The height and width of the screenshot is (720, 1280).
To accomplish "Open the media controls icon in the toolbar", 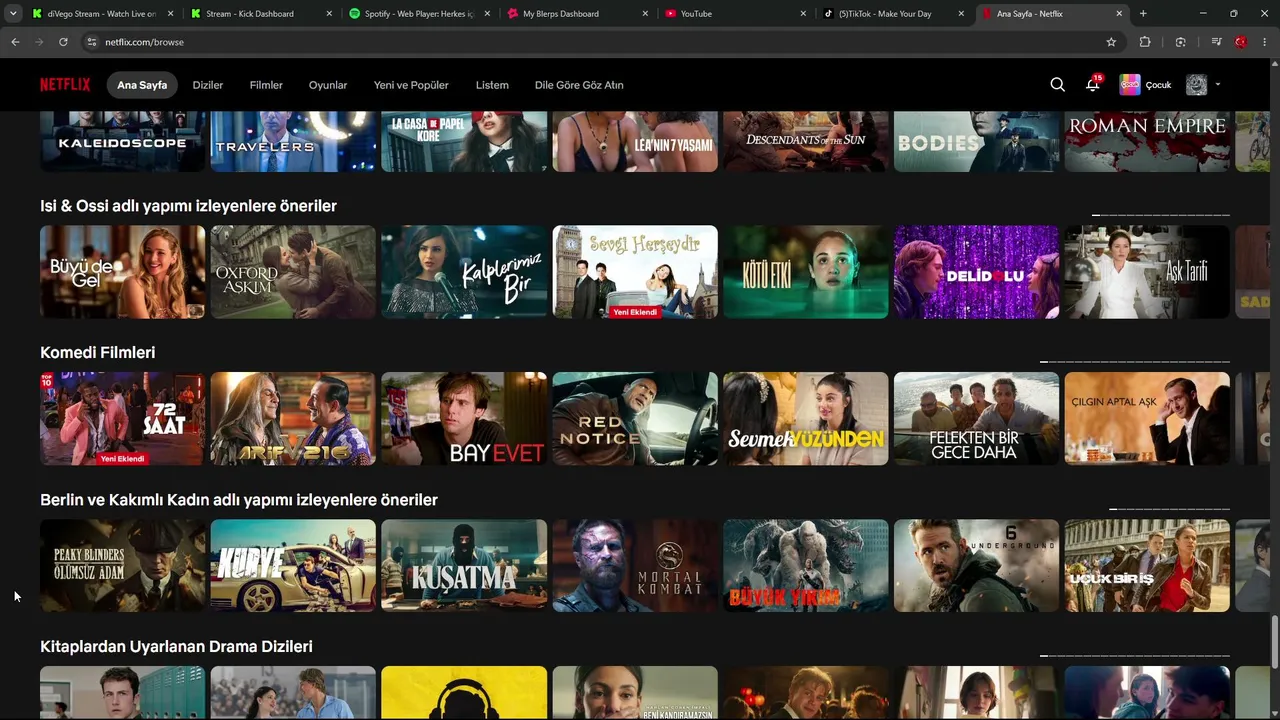I will 1216,42.
